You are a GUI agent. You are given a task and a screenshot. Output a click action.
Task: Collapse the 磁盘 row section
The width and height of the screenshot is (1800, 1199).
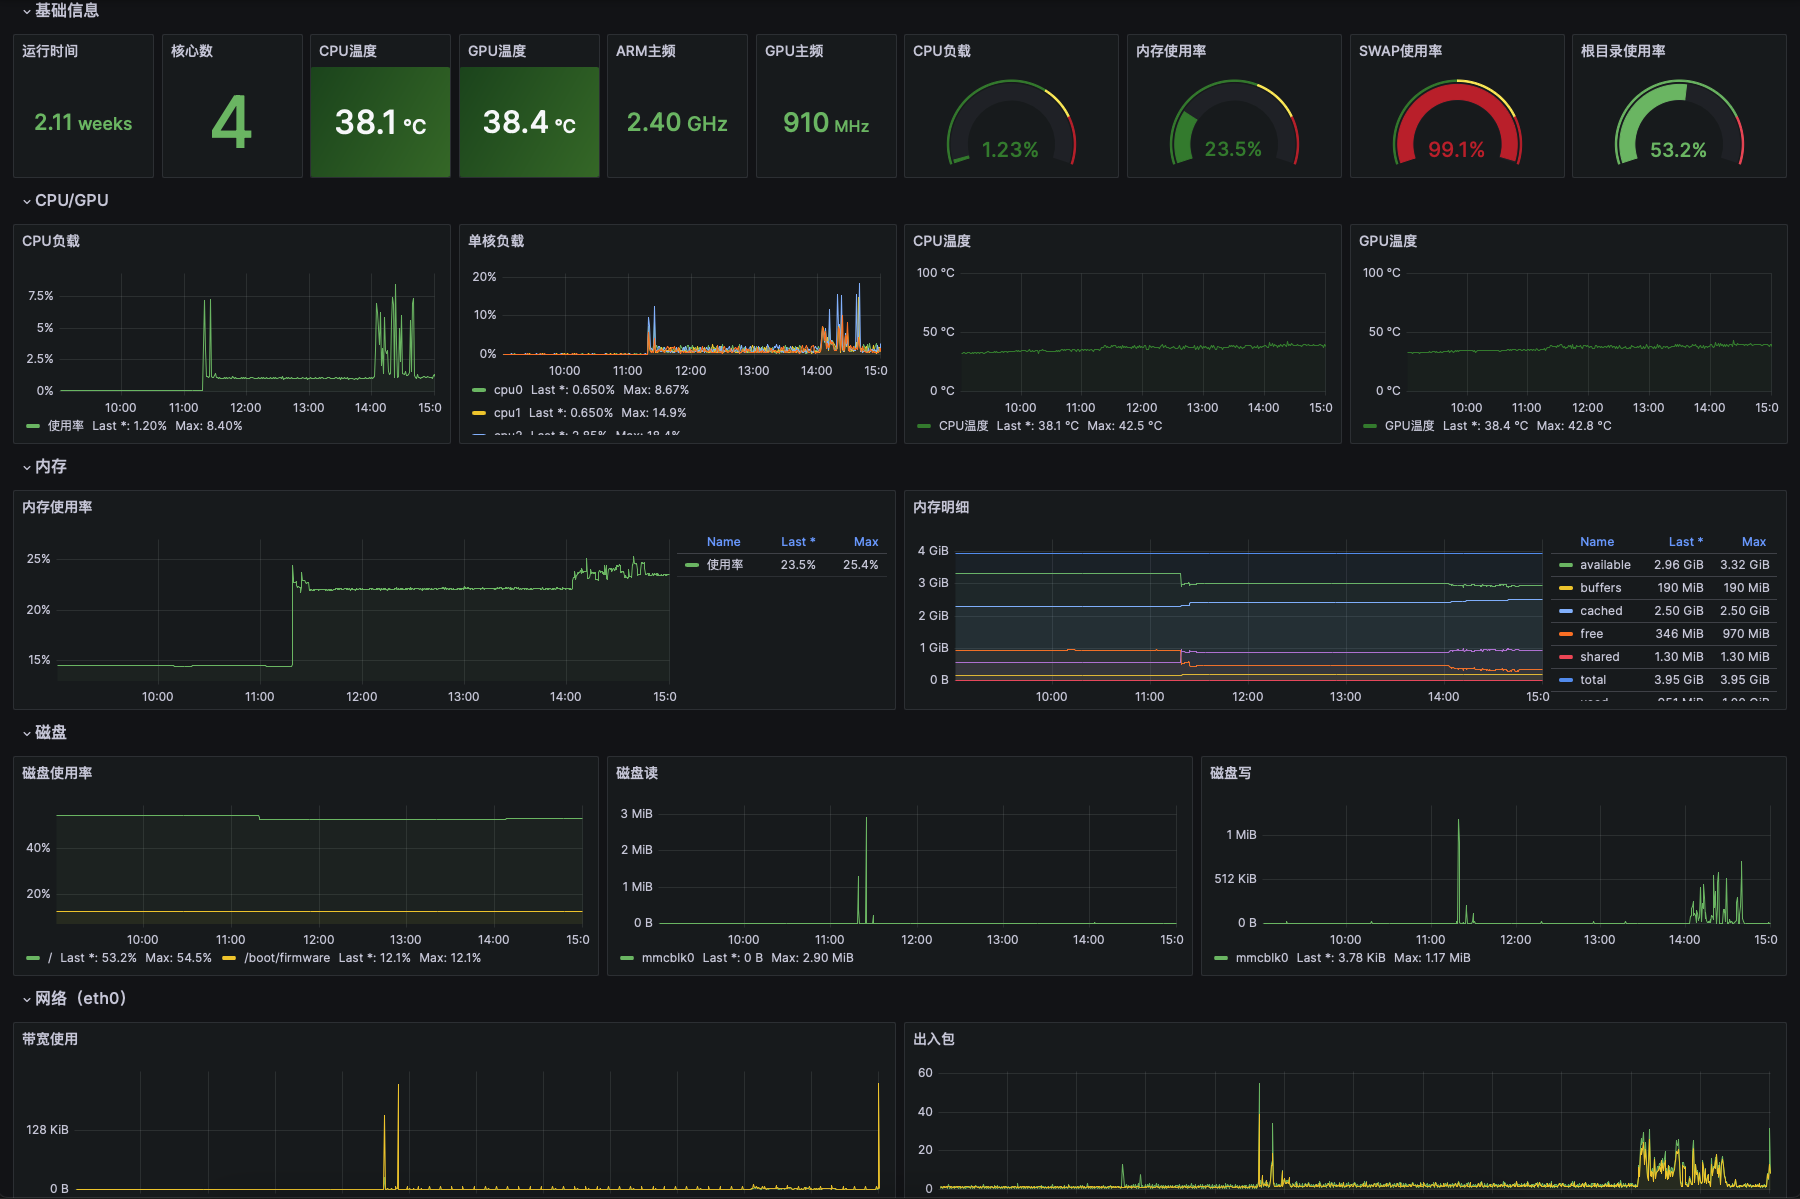coord(45,732)
